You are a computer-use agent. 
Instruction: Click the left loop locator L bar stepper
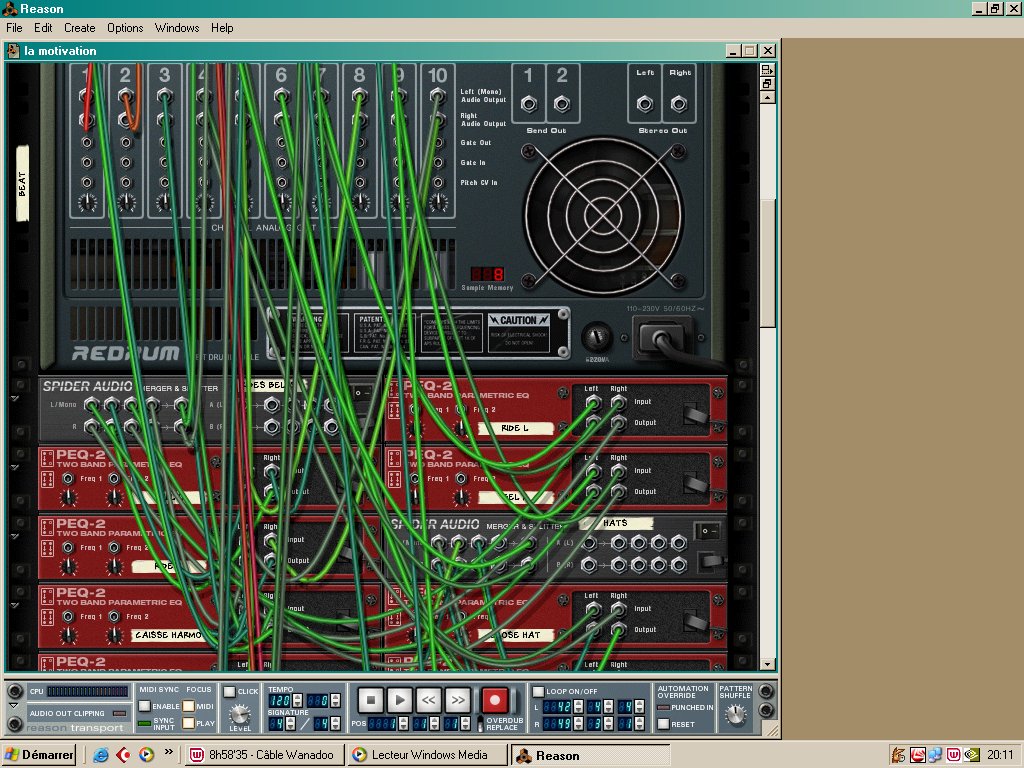coord(578,707)
